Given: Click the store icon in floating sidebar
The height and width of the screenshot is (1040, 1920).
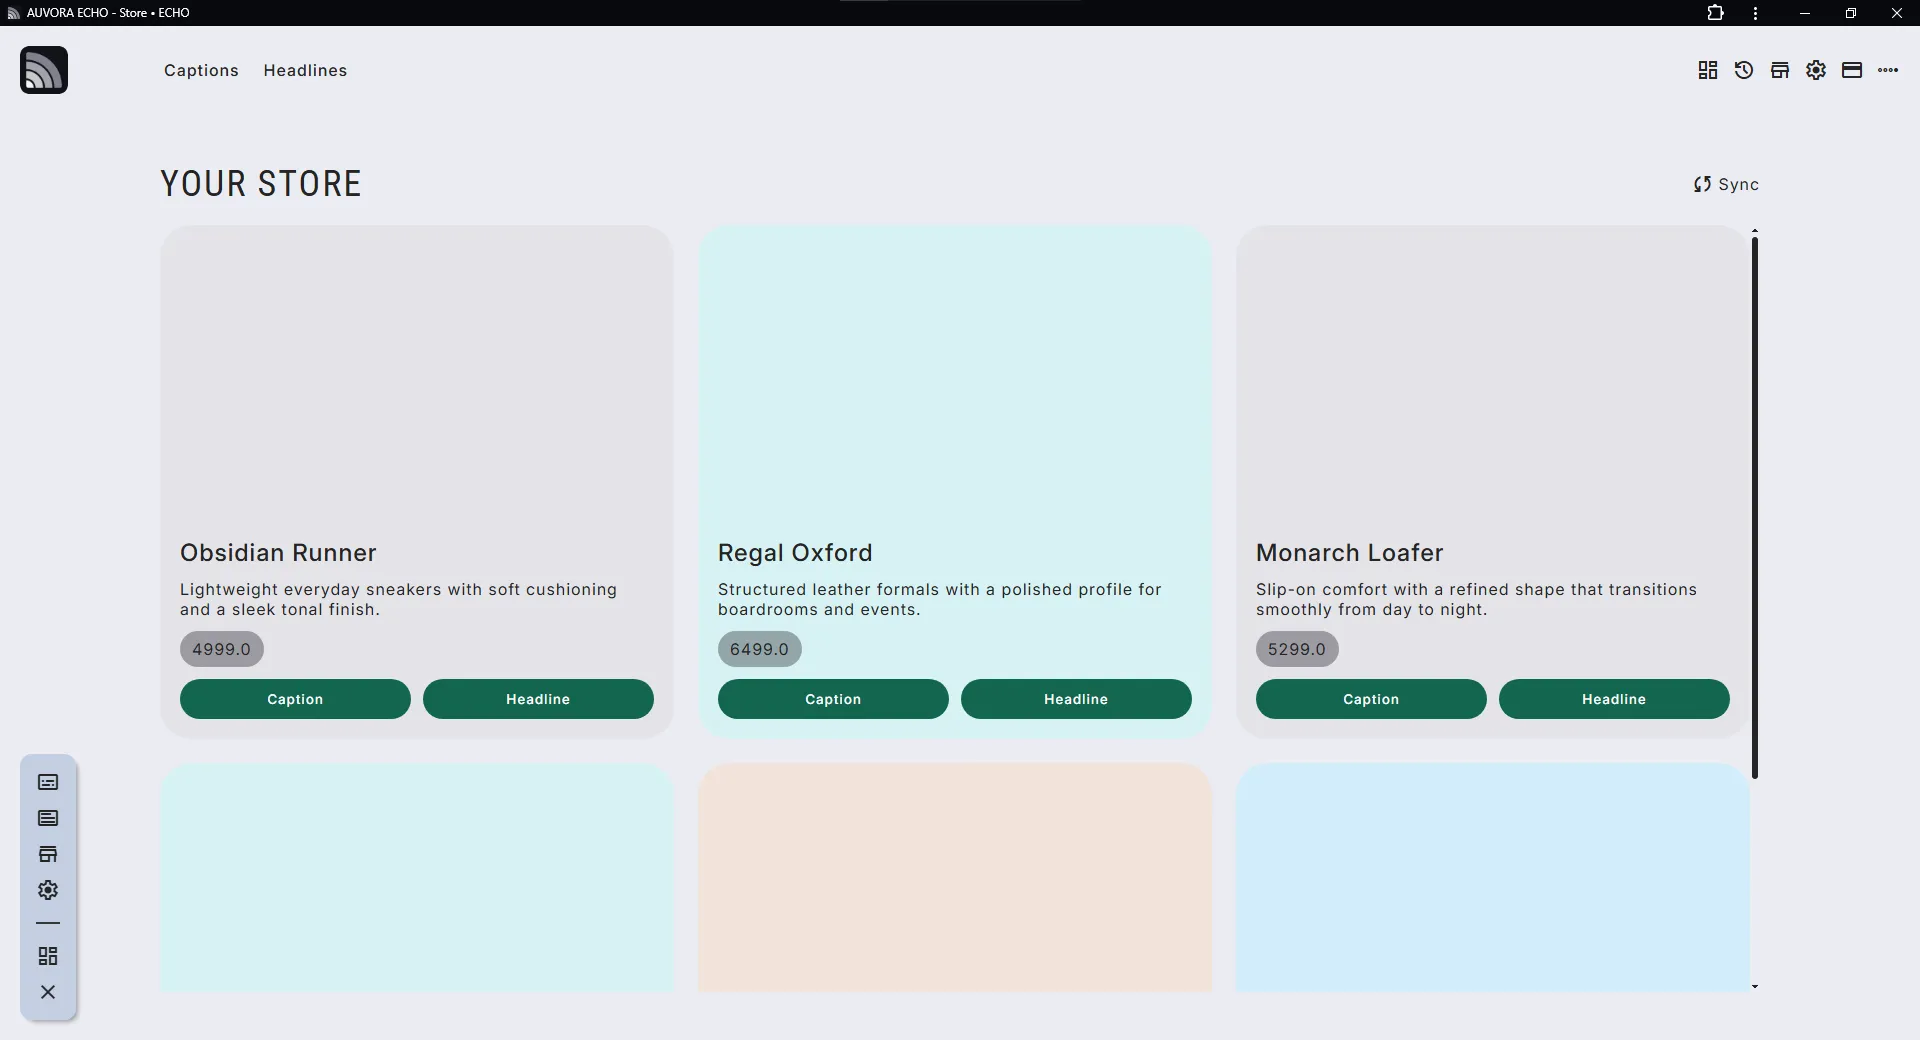Looking at the screenshot, I should (x=48, y=854).
